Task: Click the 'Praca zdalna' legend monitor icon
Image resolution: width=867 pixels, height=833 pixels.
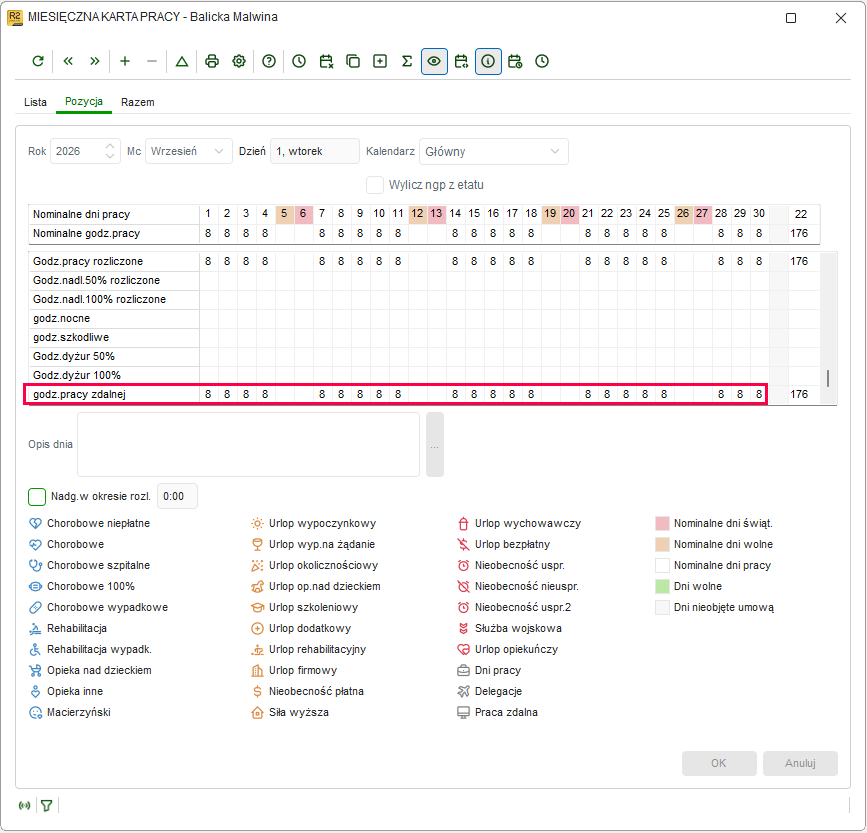Action: click(463, 712)
